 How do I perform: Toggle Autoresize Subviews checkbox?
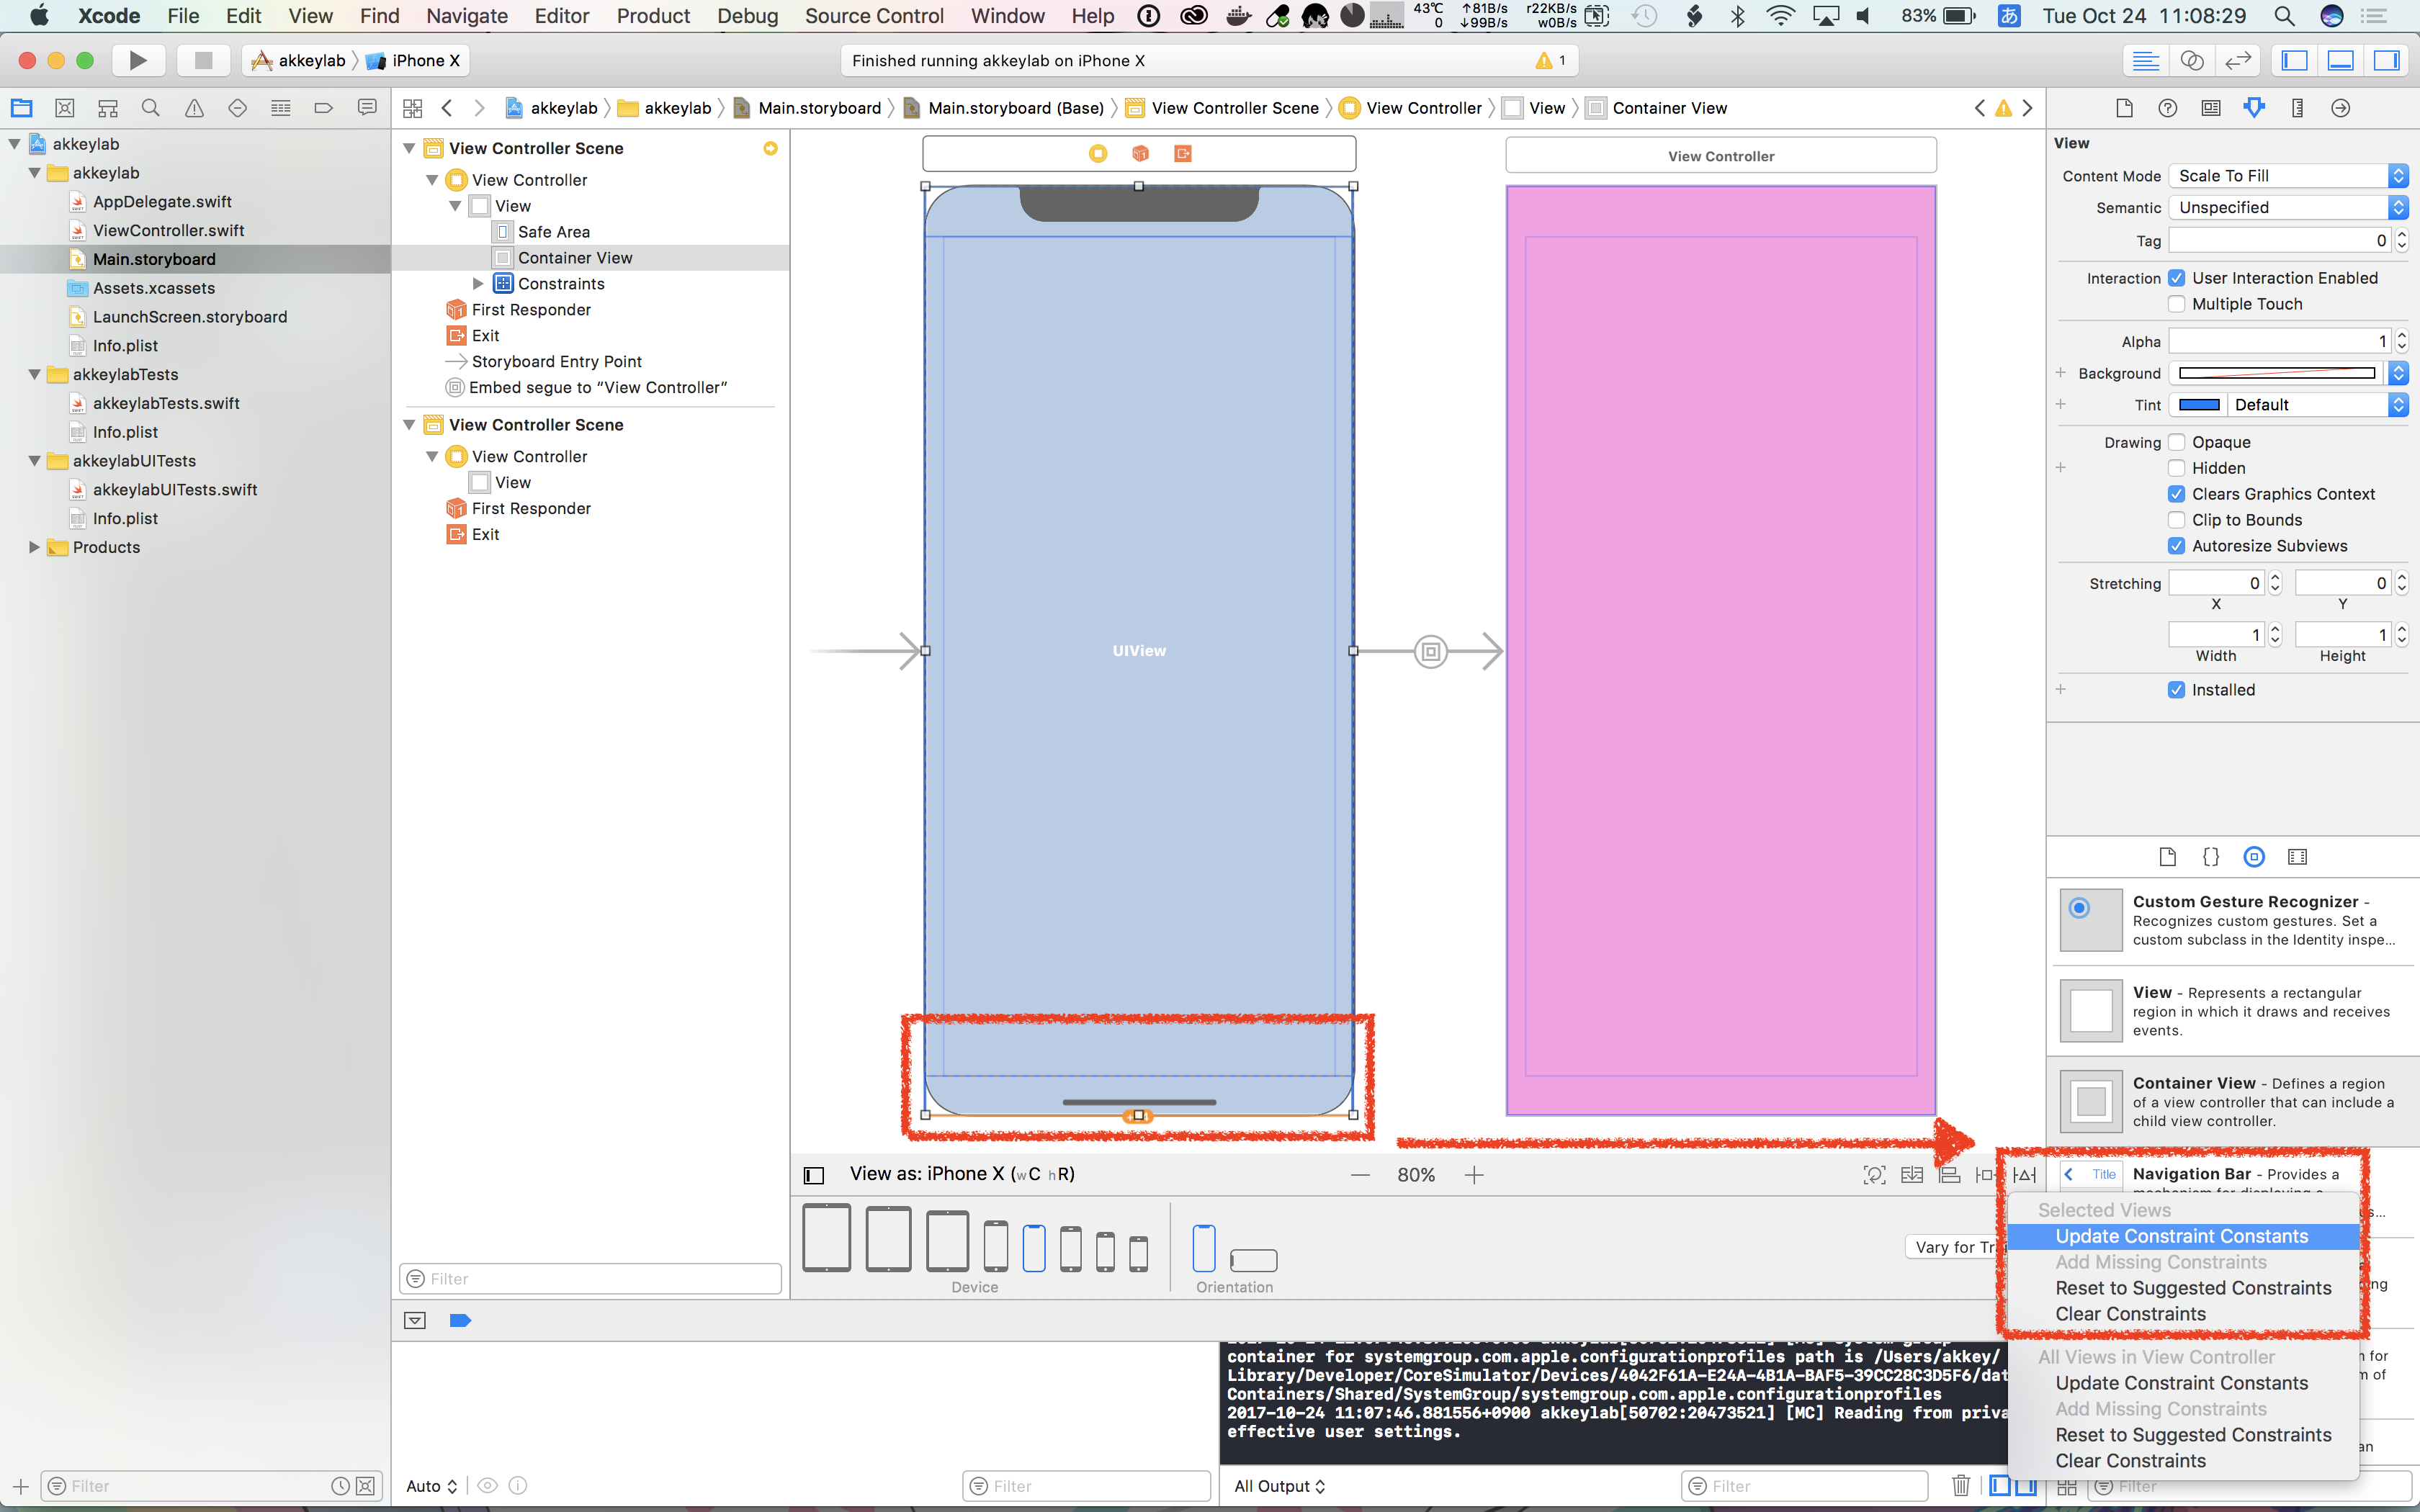tap(2177, 546)
